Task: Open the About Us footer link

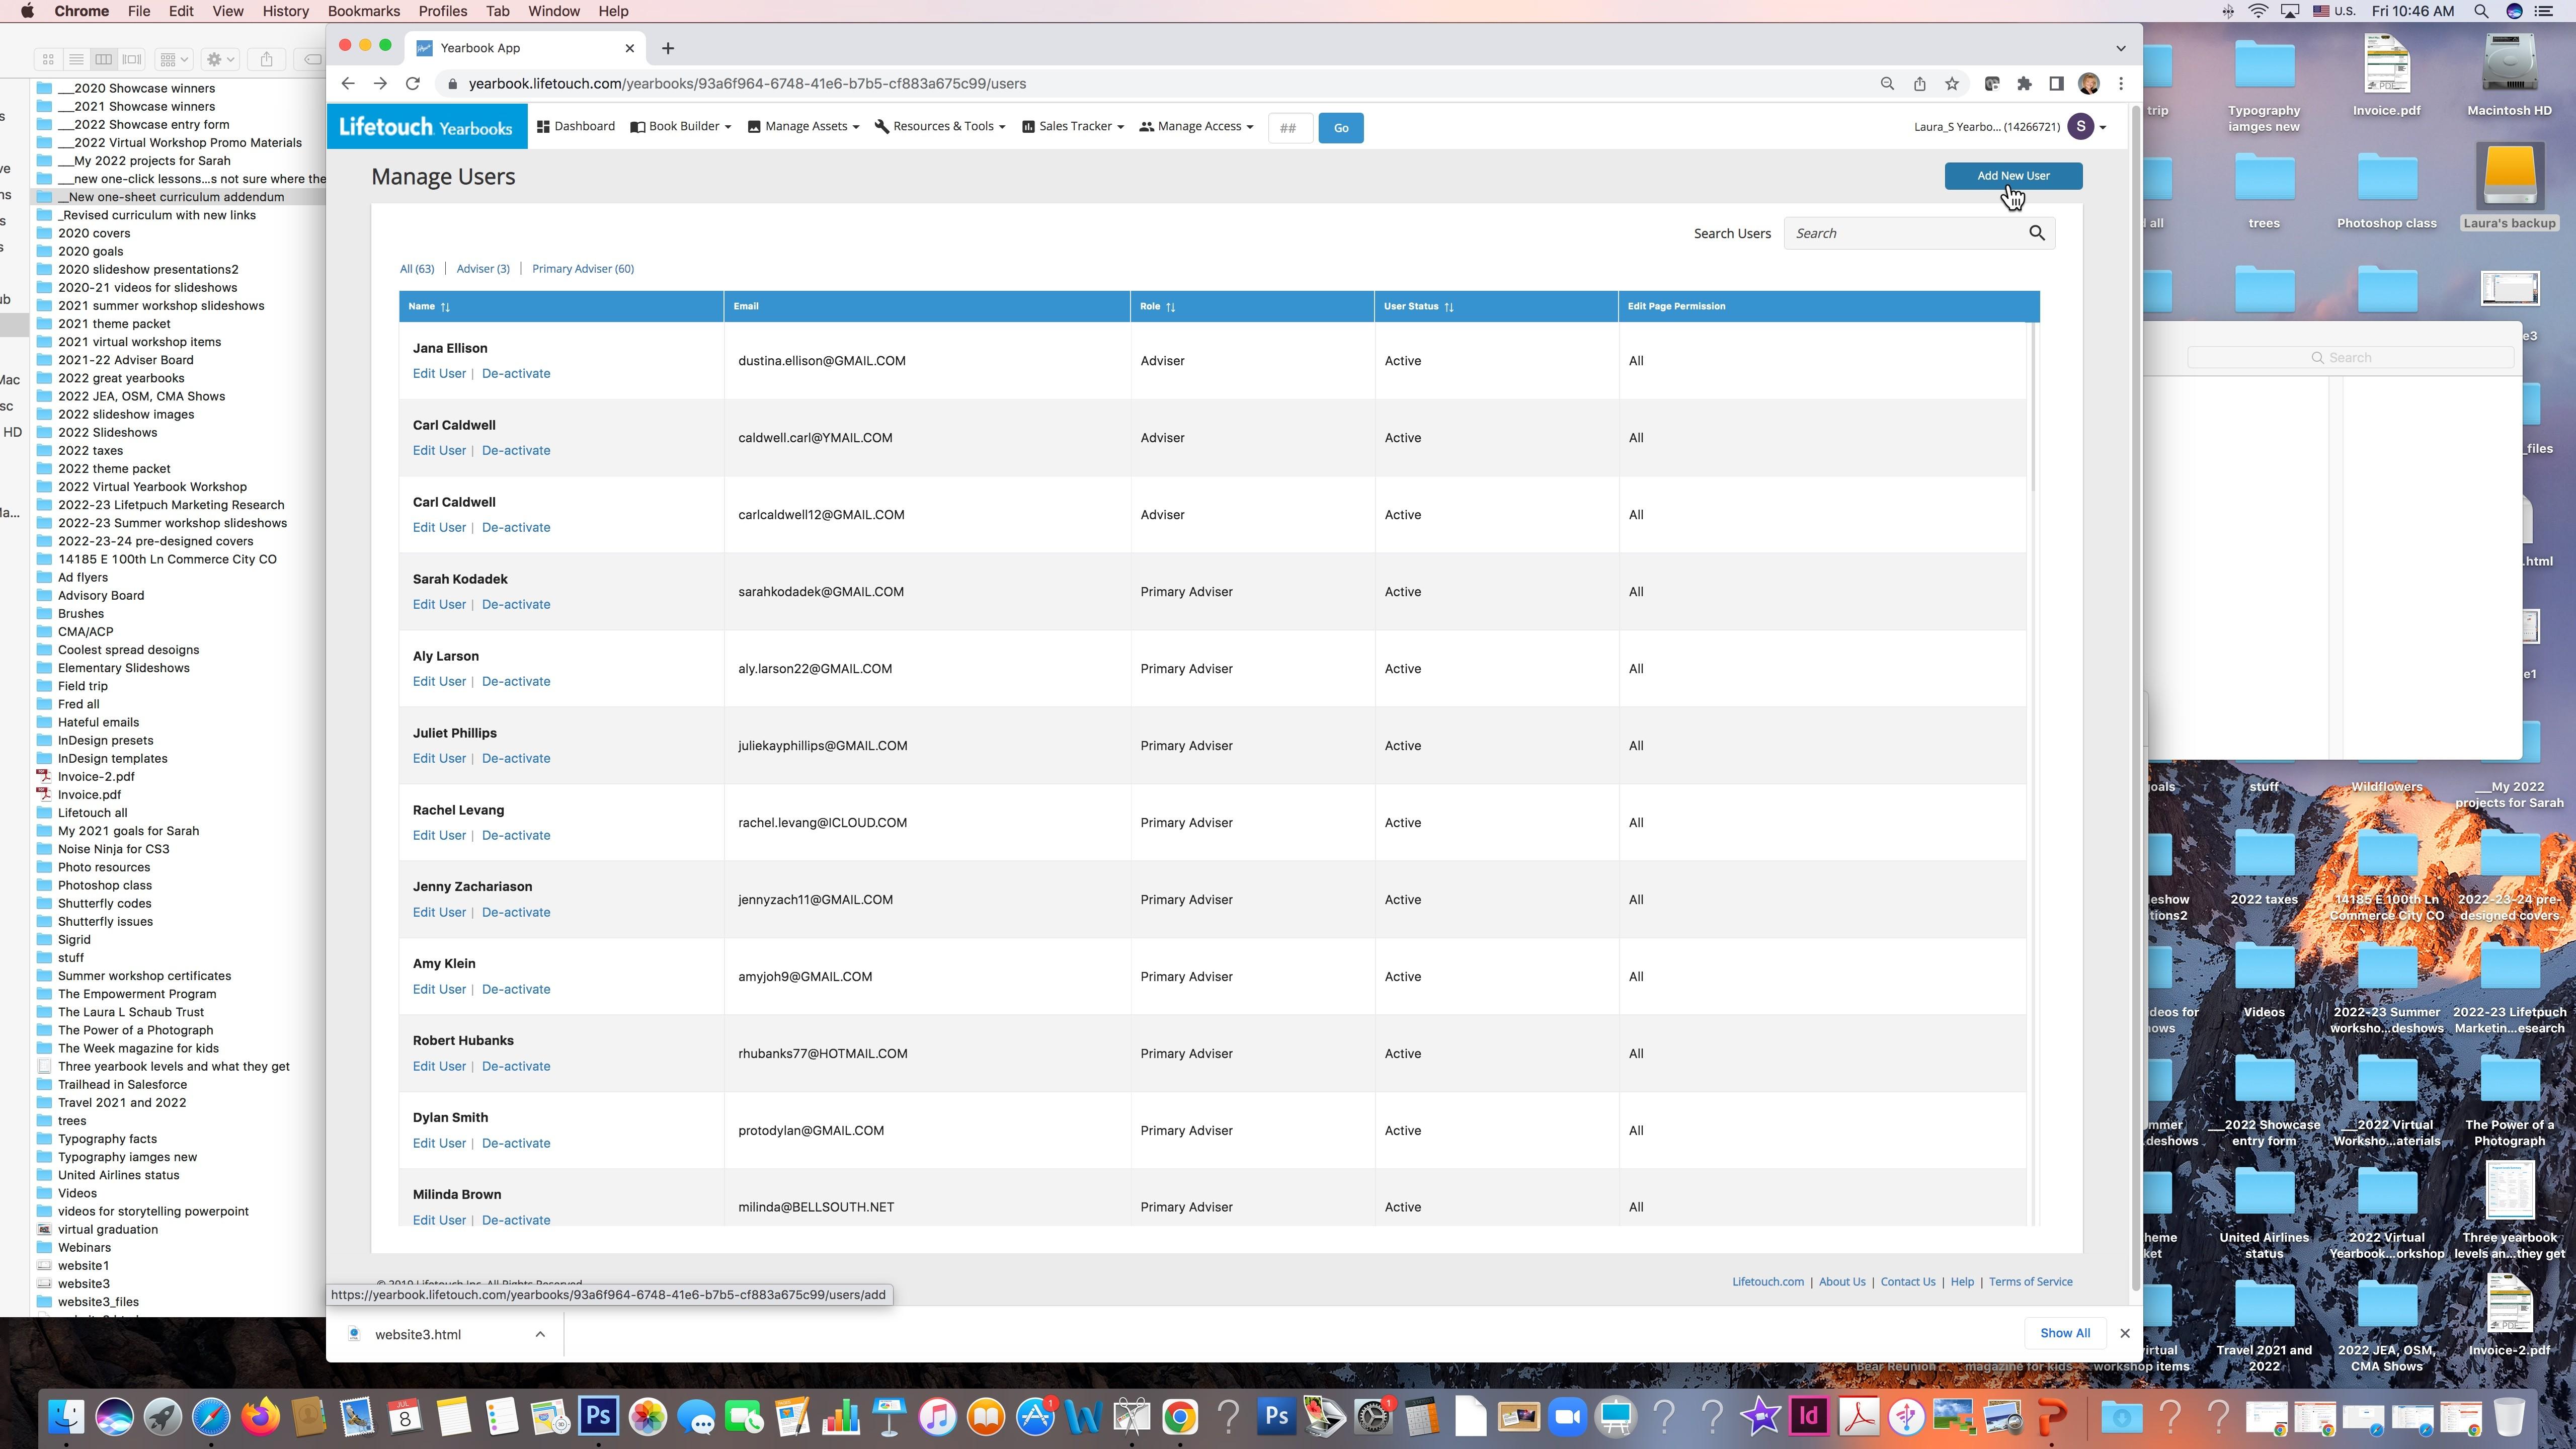Action: 1842,1283
